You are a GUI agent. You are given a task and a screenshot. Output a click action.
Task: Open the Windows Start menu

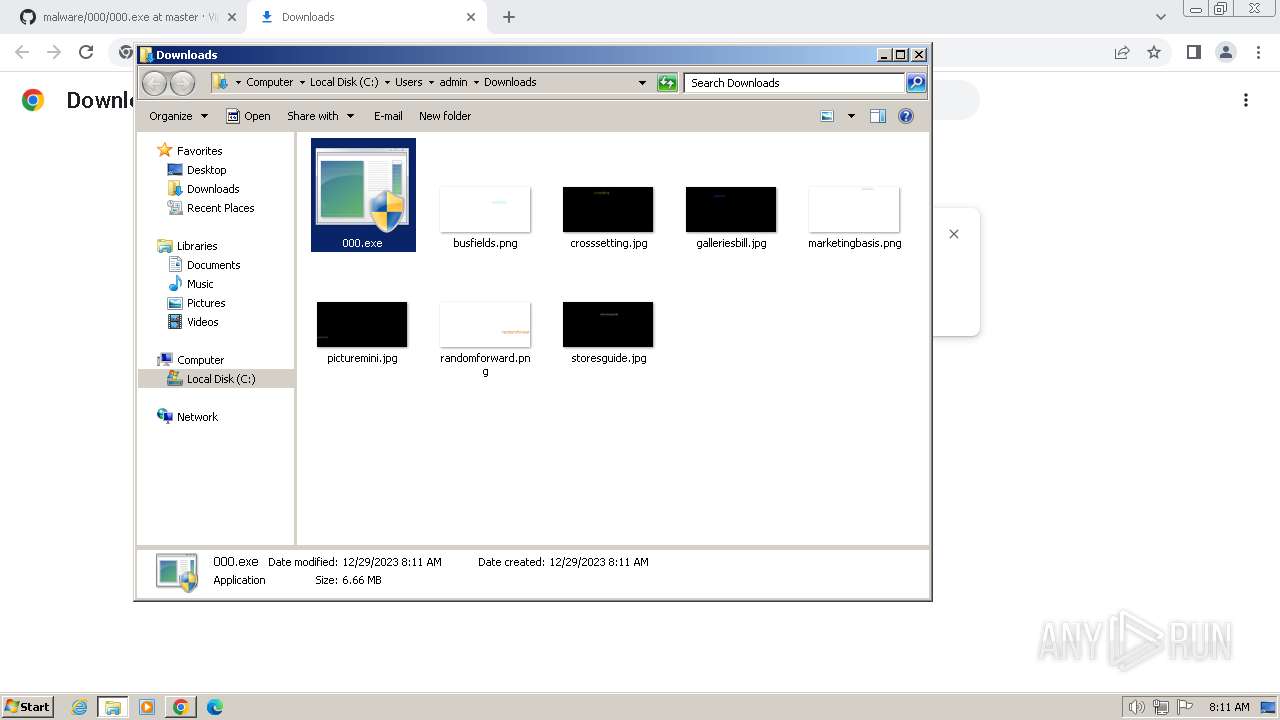[27, 706]
